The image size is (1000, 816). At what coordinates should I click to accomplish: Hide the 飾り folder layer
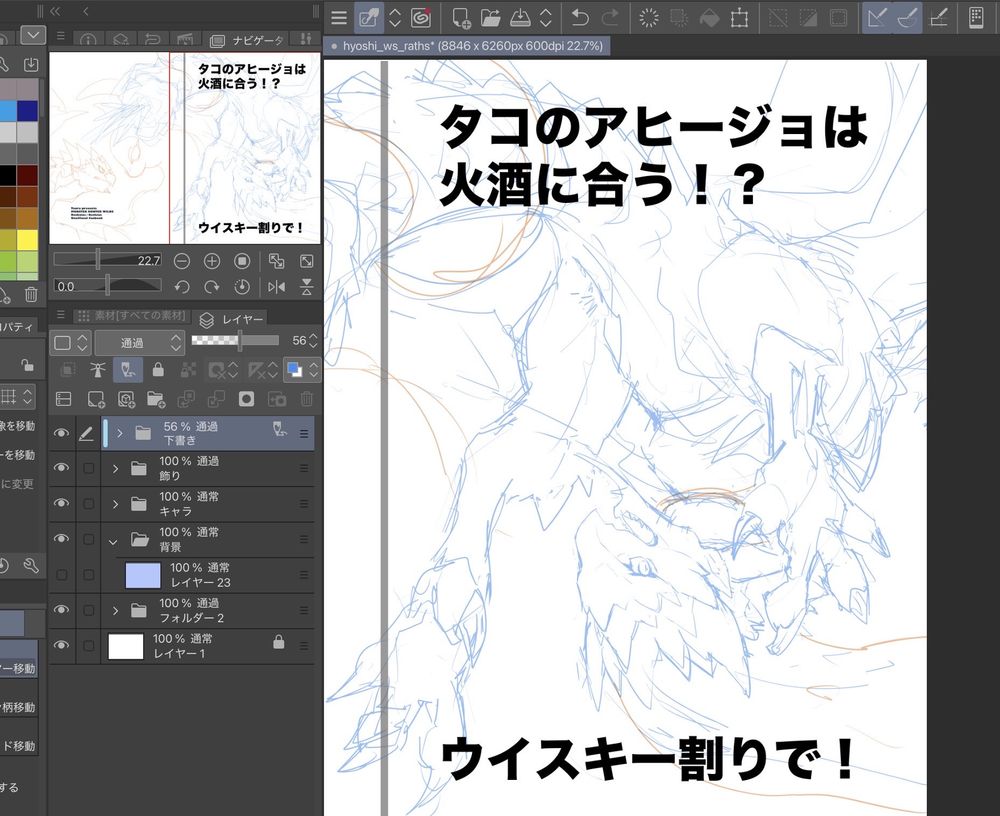click(x=61, y=468)
